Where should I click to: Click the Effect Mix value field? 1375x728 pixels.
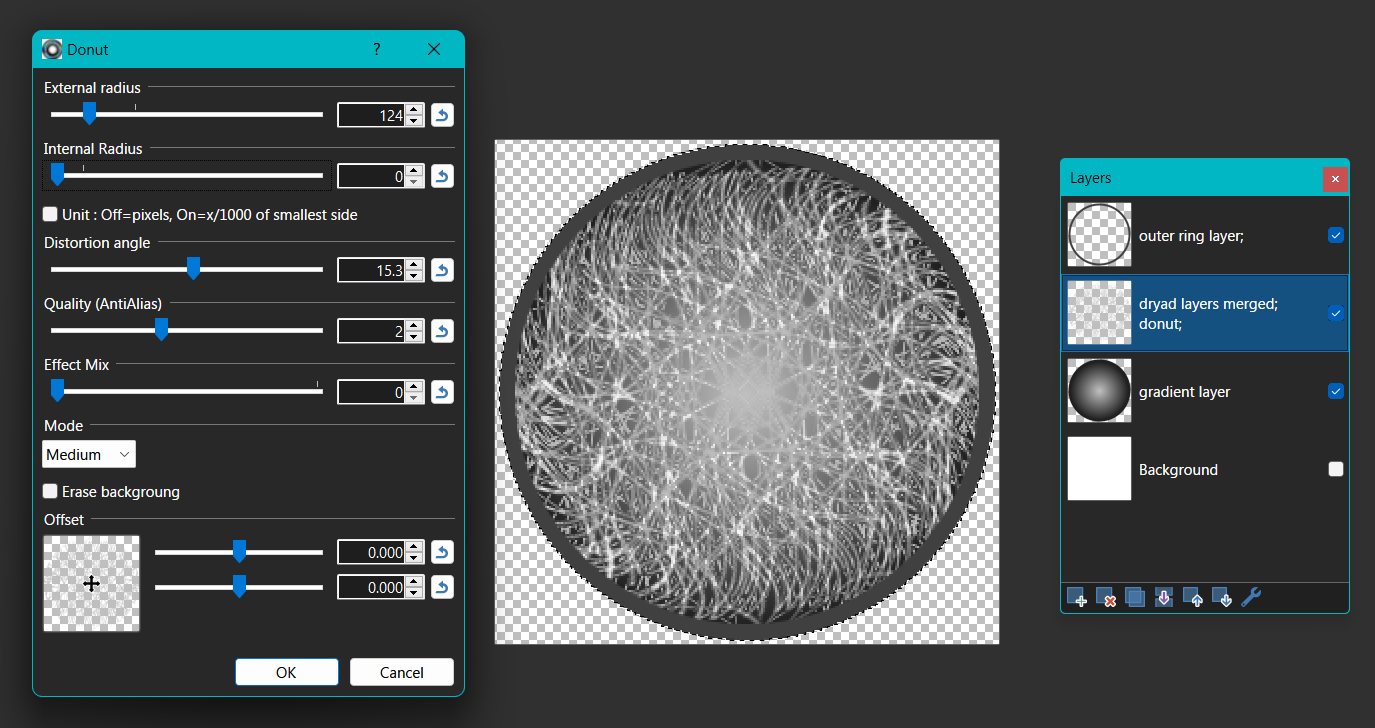pos(372,392)
